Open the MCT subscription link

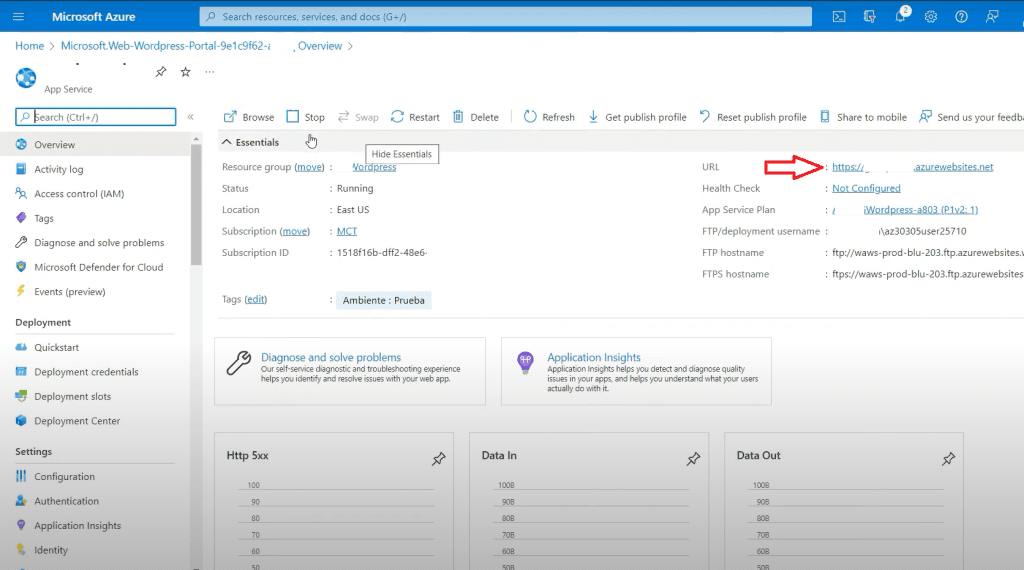[347, 231]
